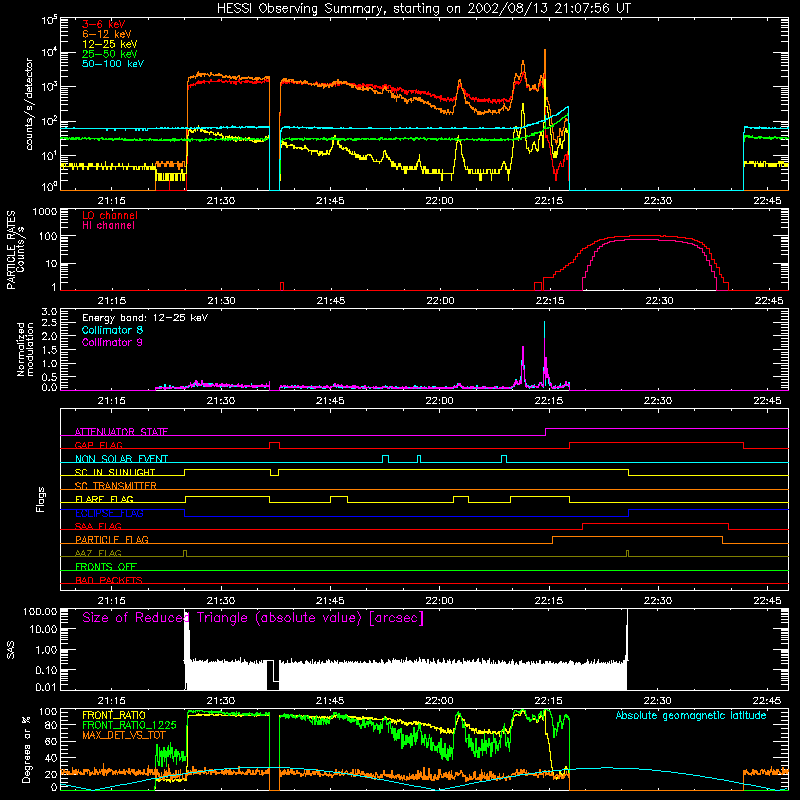This screenshot has width=800, height=800.
Task: Click the BAD_PACKETS flag label
Action: 109,580
